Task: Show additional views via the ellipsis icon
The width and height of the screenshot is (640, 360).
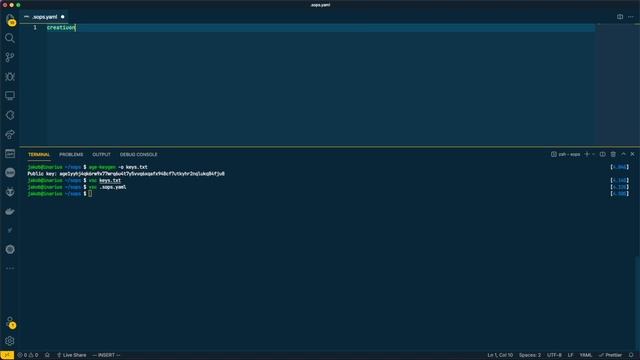Action: tap(10, 269)
